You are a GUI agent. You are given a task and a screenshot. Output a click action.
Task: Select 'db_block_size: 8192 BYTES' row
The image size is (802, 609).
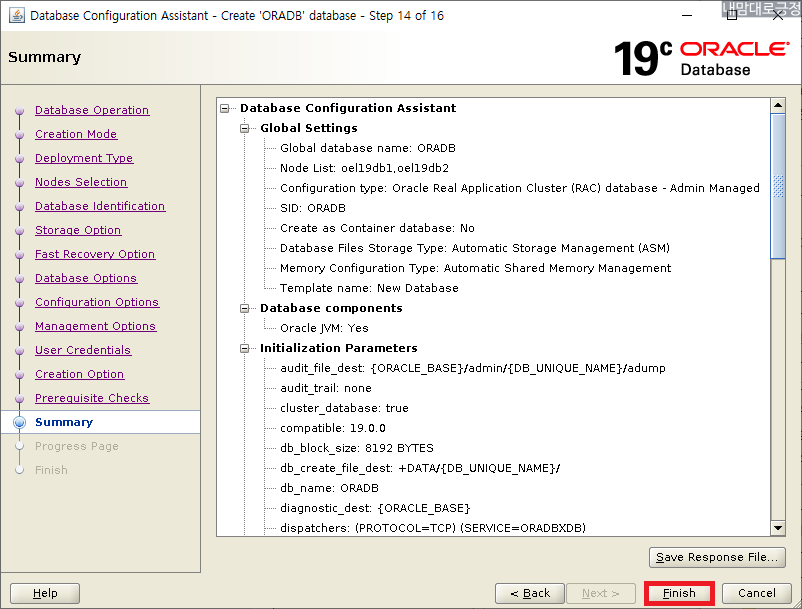coord(357,448)
